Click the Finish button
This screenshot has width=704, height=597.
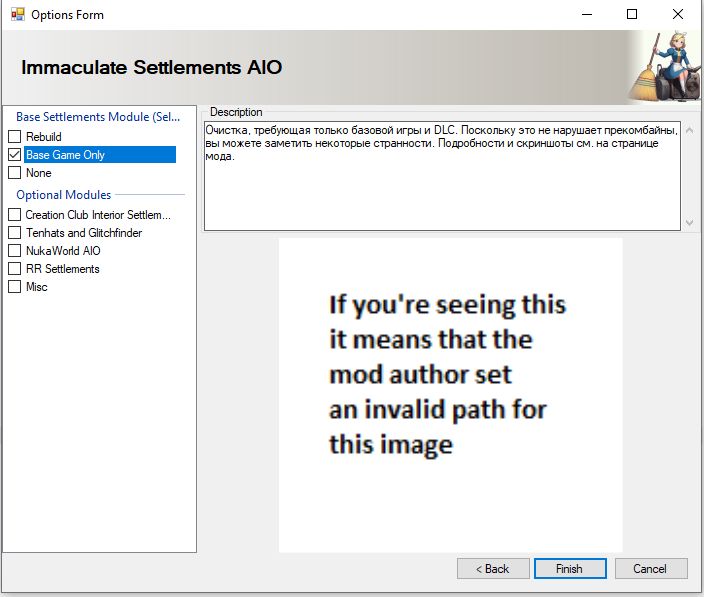pyautogui.click(x=570, y=569)
